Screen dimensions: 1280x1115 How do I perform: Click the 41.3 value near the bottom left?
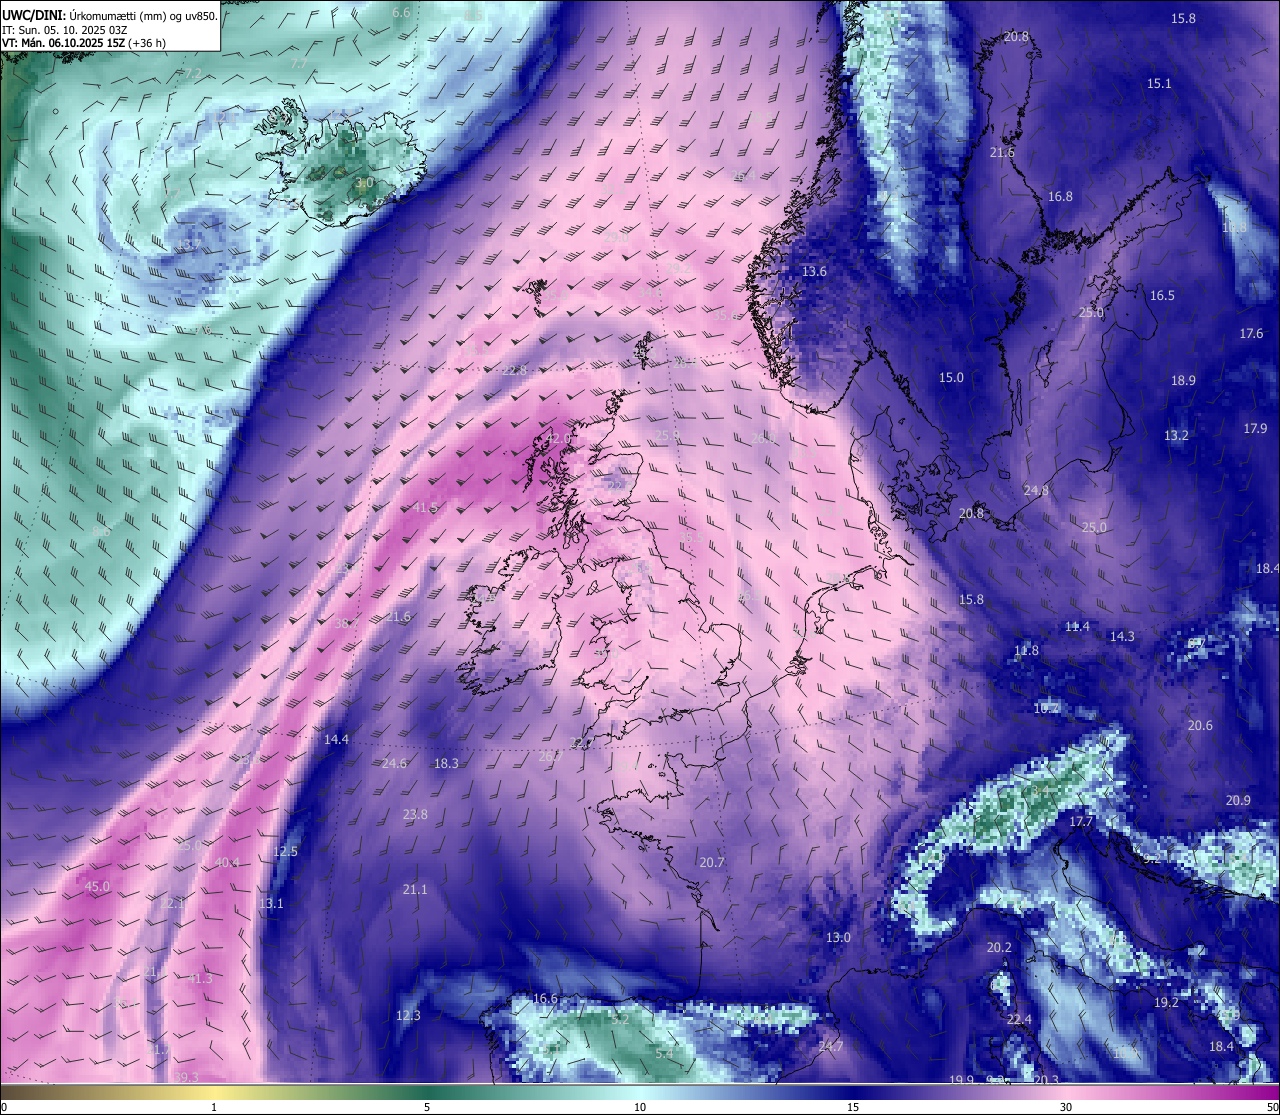(200, 978)
